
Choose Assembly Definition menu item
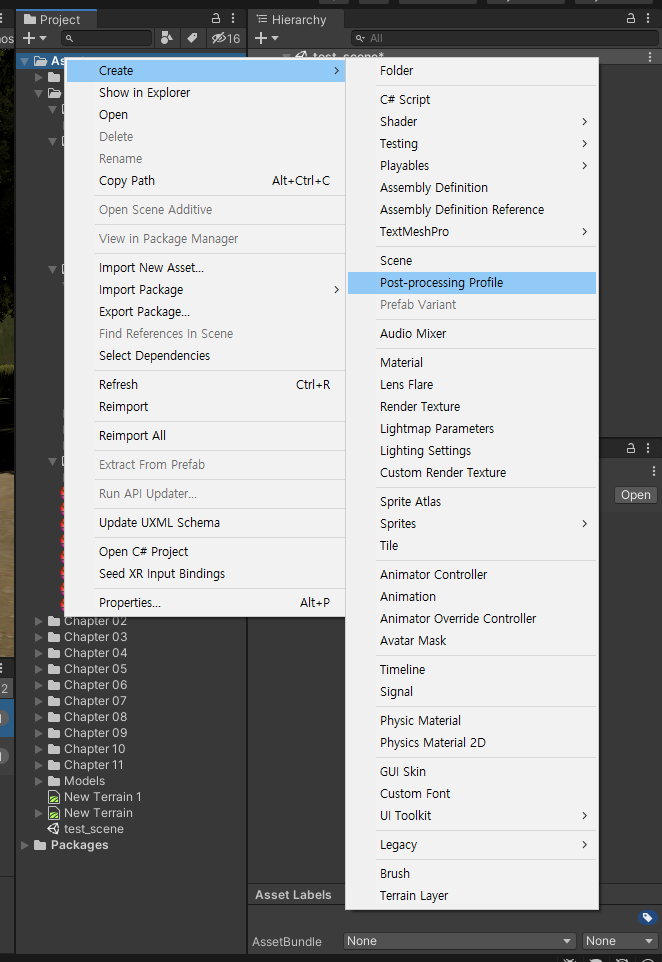point(472,188)
